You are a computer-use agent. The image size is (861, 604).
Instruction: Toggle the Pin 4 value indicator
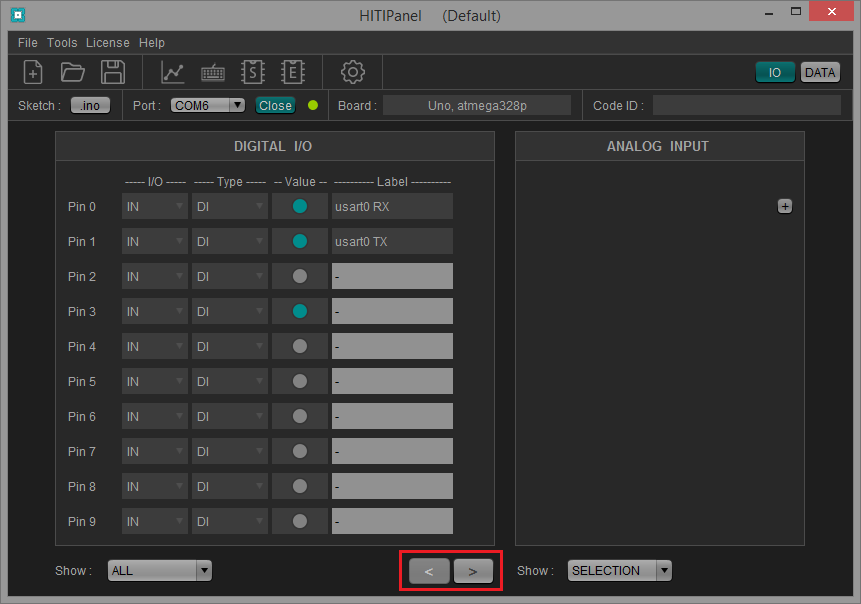click(x=300, y=346)
